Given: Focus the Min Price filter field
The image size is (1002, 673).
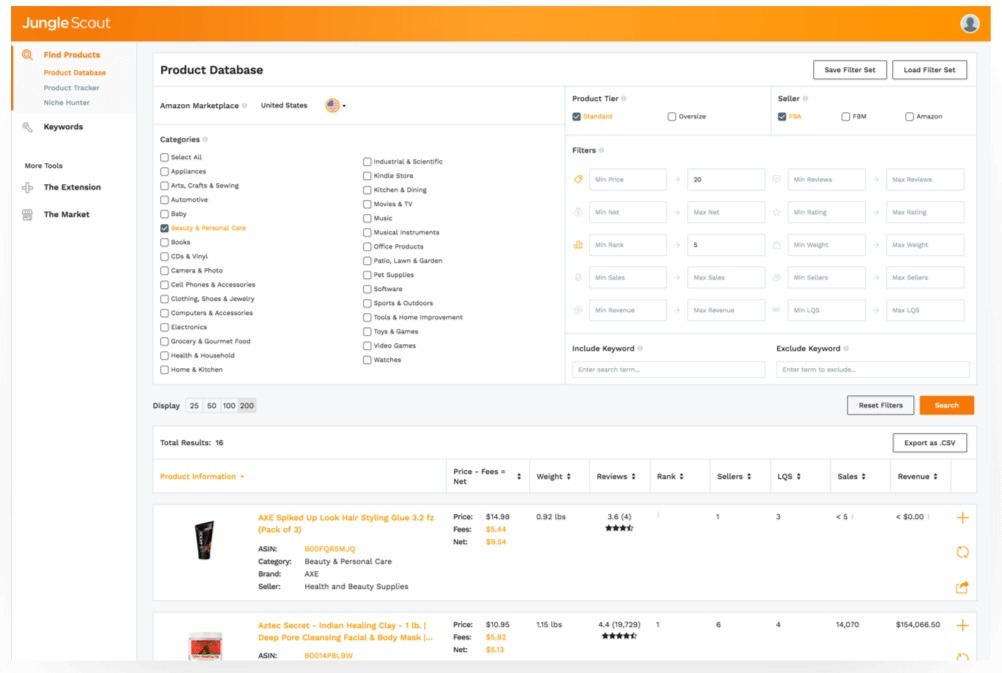Looking at the screenshot, I should point(628,180).
